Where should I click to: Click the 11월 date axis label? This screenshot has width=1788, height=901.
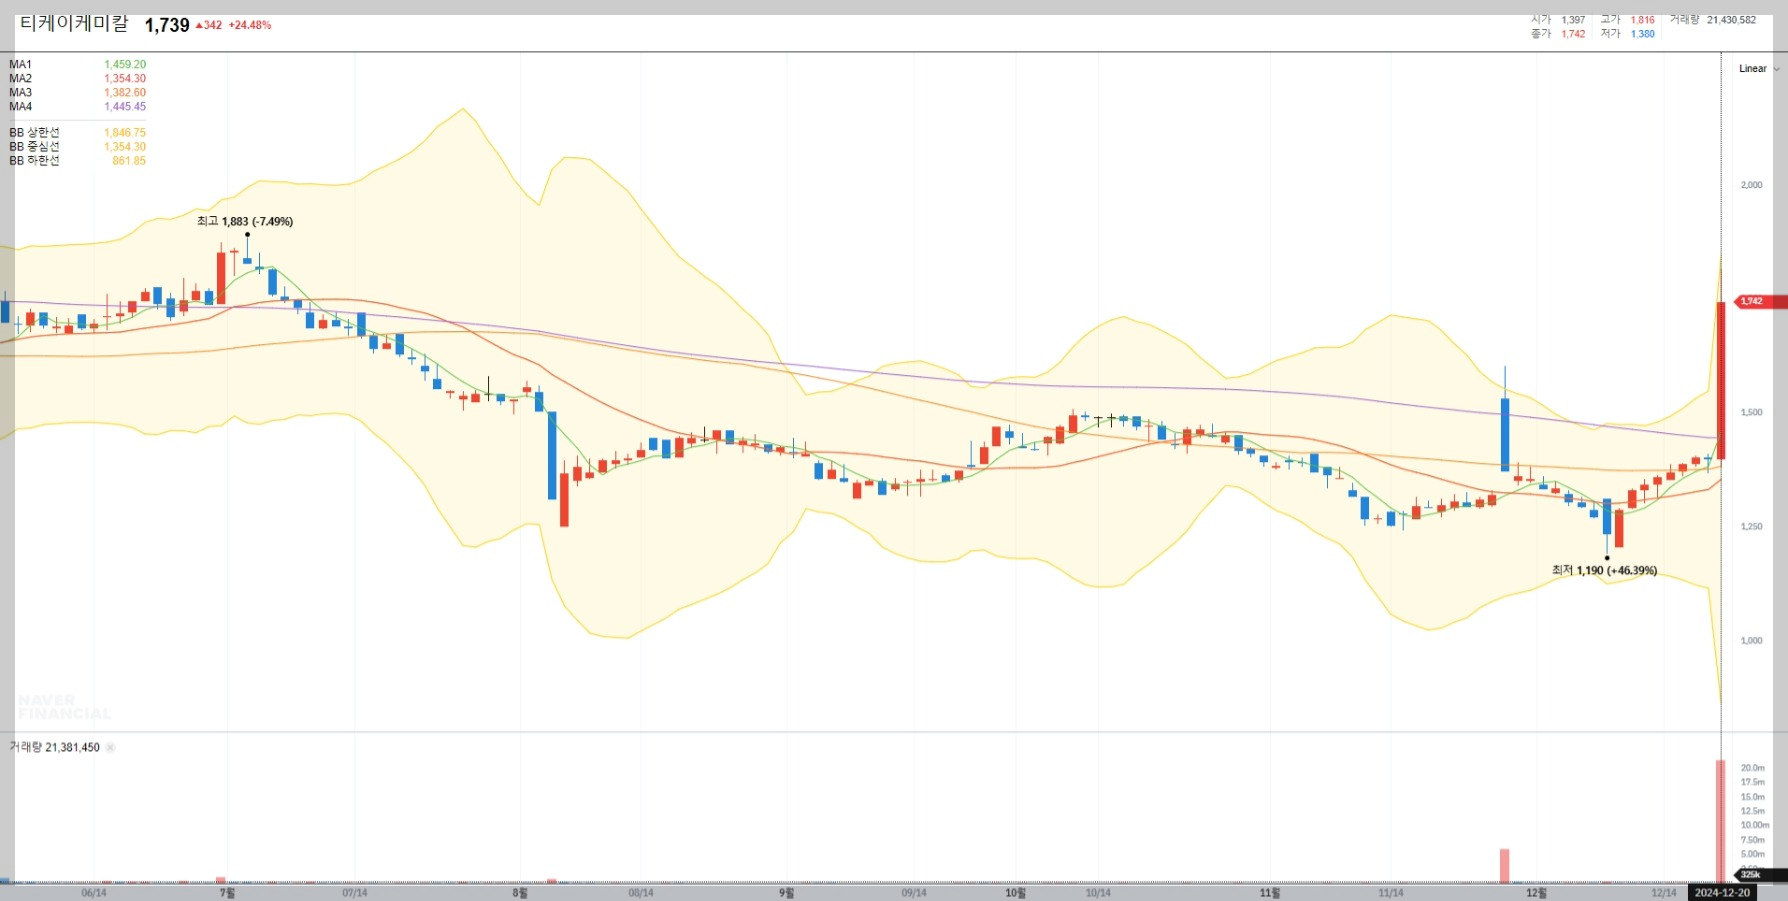(1270, 893)
